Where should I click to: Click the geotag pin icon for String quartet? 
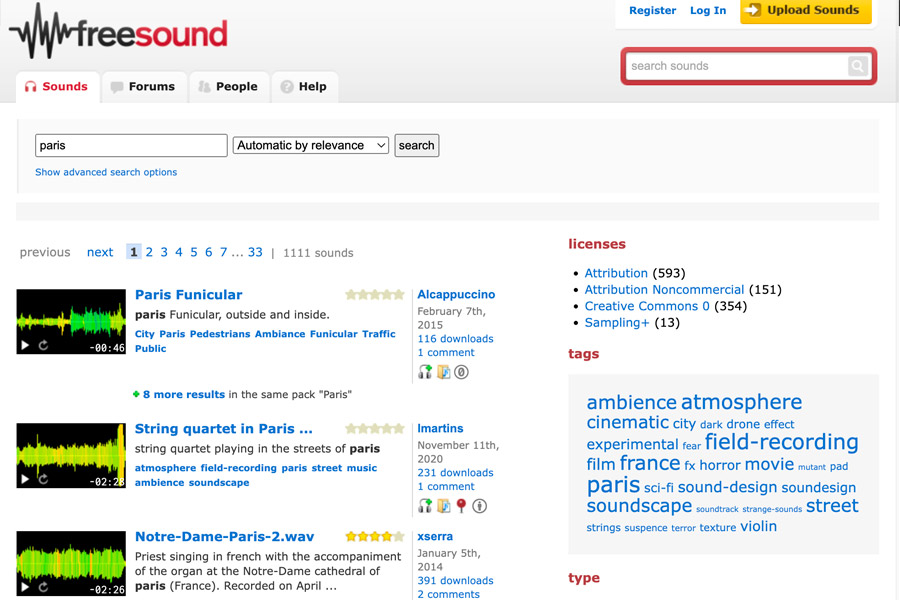(x=461, y=505)
